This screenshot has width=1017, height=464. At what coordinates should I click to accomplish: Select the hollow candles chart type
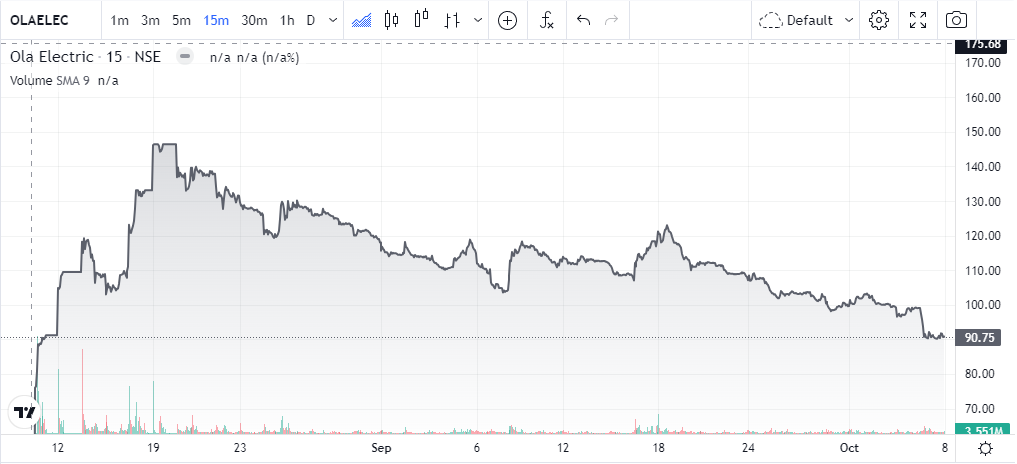(421, 20)
